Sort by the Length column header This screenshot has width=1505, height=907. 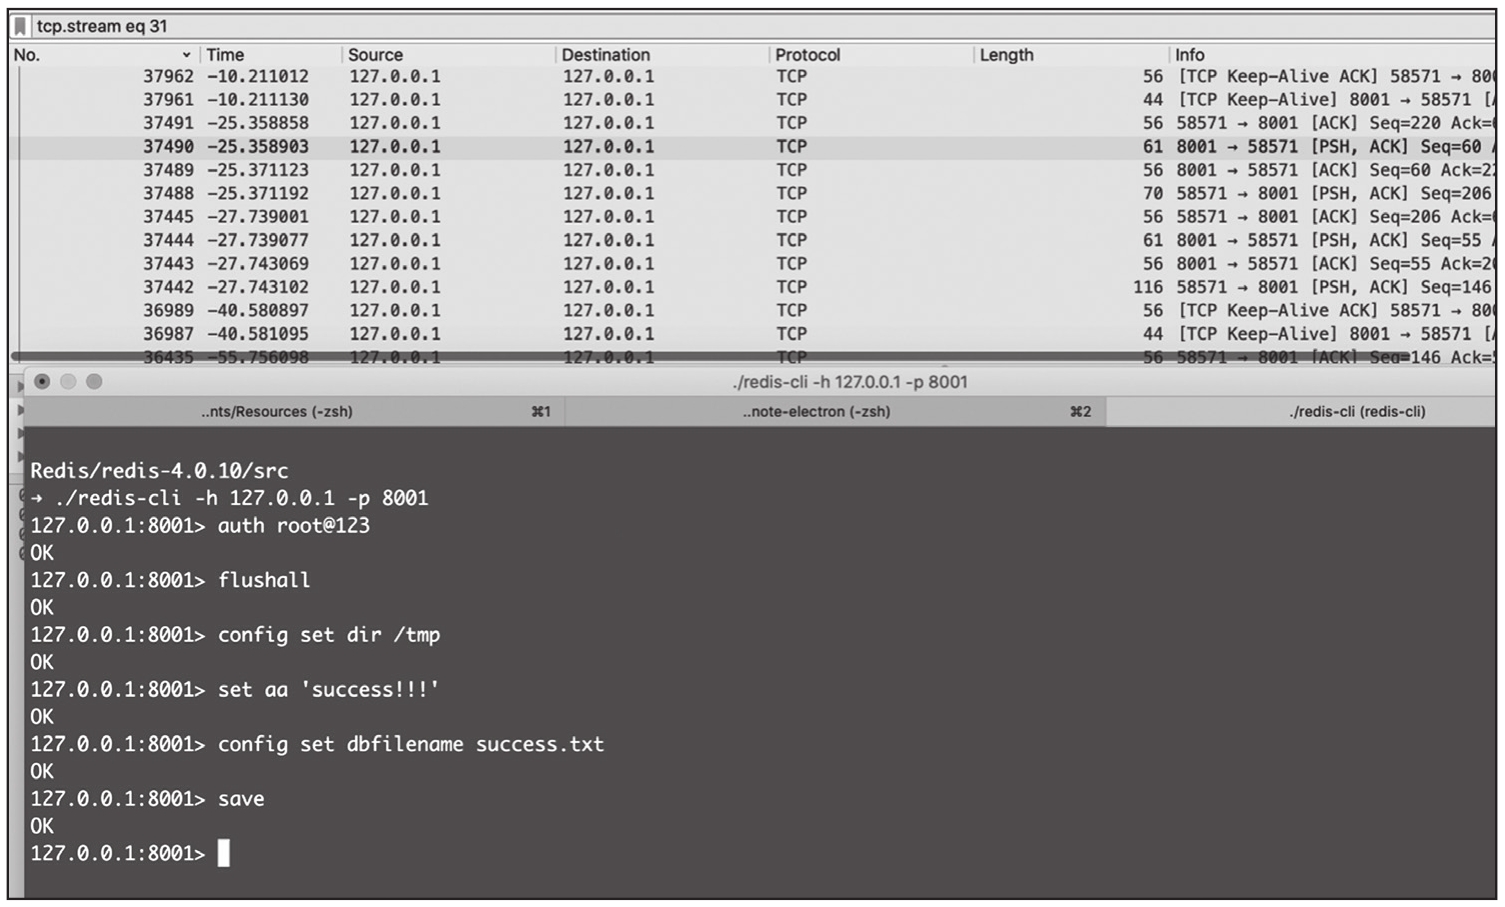[x=1006, y=55]
